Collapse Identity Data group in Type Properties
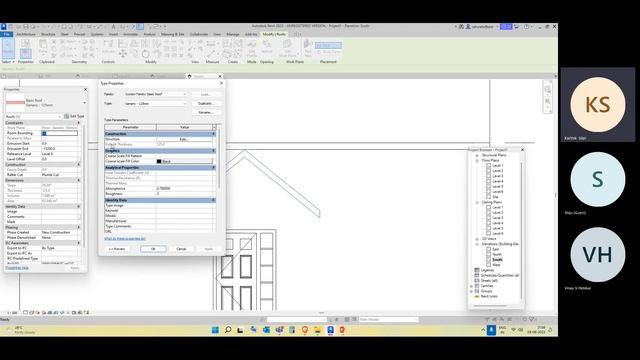 click(213, 200)
